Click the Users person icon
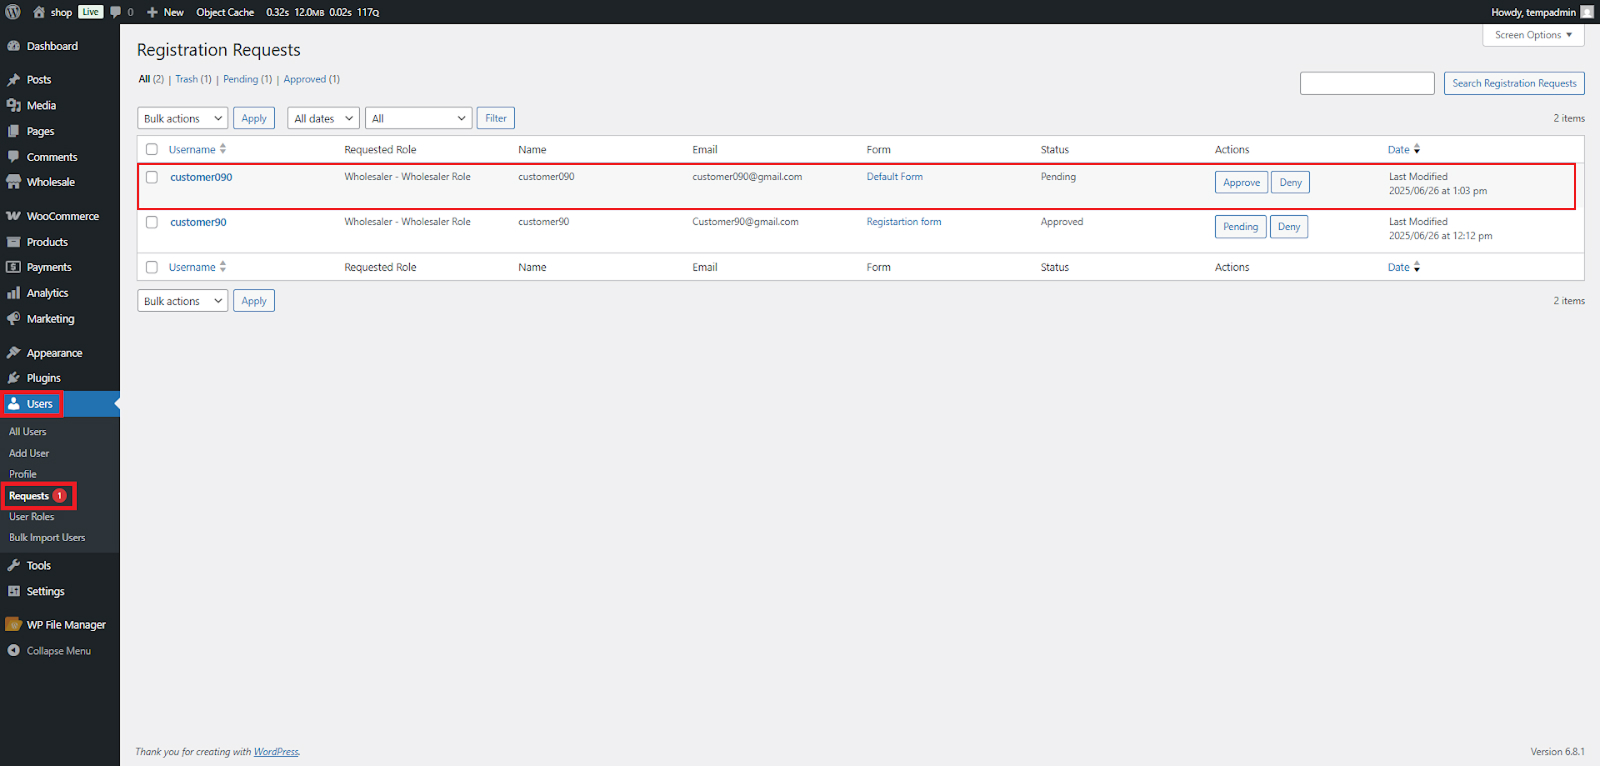This screenshot has height=766, width=1600. point(14,404)
